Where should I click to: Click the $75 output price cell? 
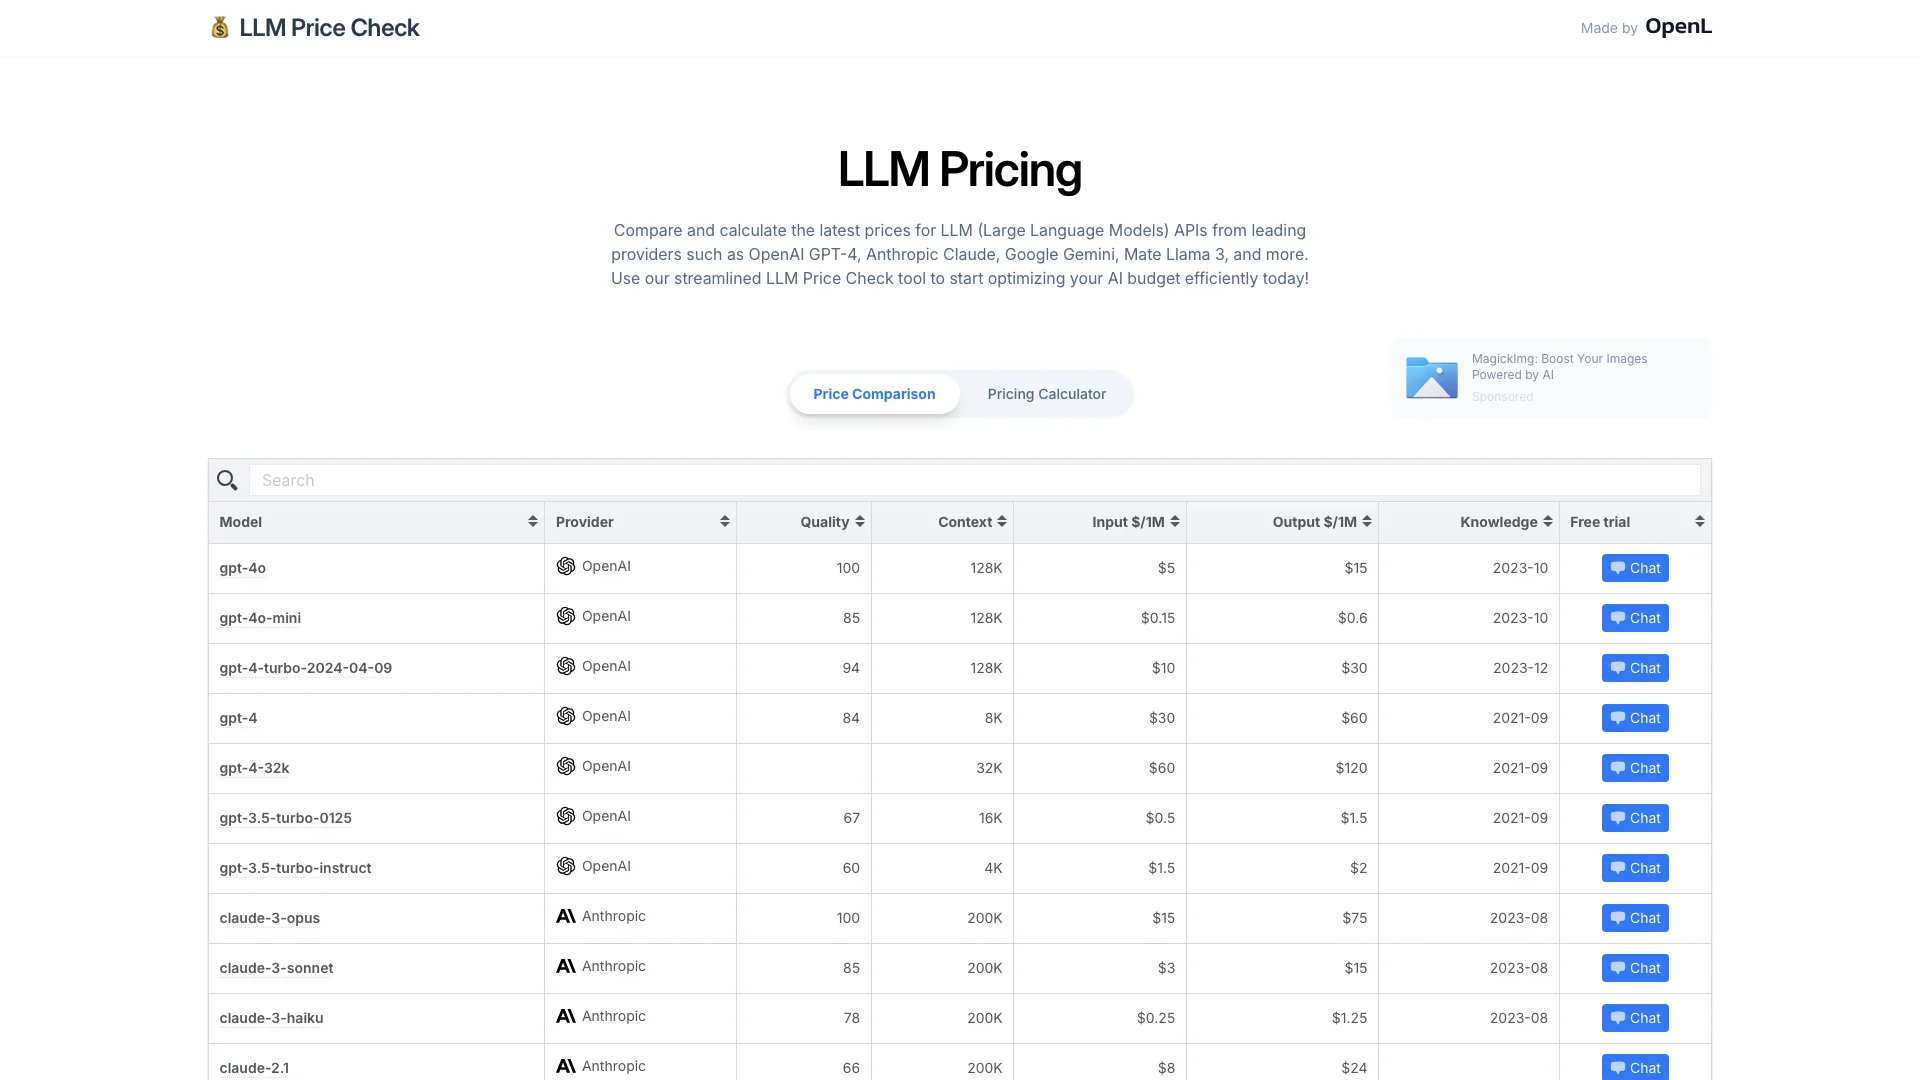click(x=1282, y=918)
